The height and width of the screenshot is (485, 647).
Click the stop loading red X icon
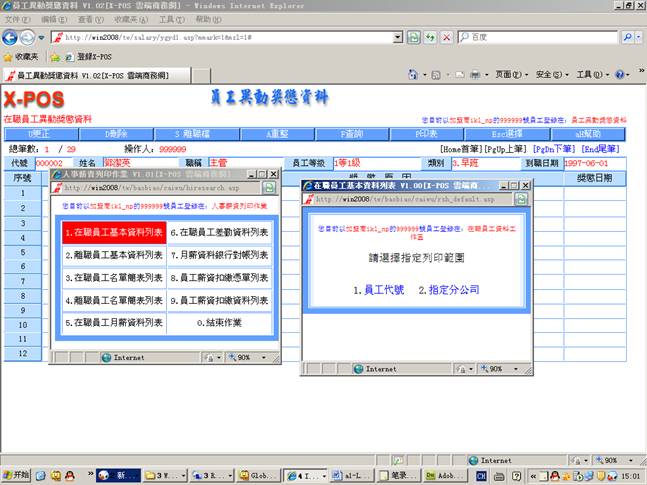445,37
